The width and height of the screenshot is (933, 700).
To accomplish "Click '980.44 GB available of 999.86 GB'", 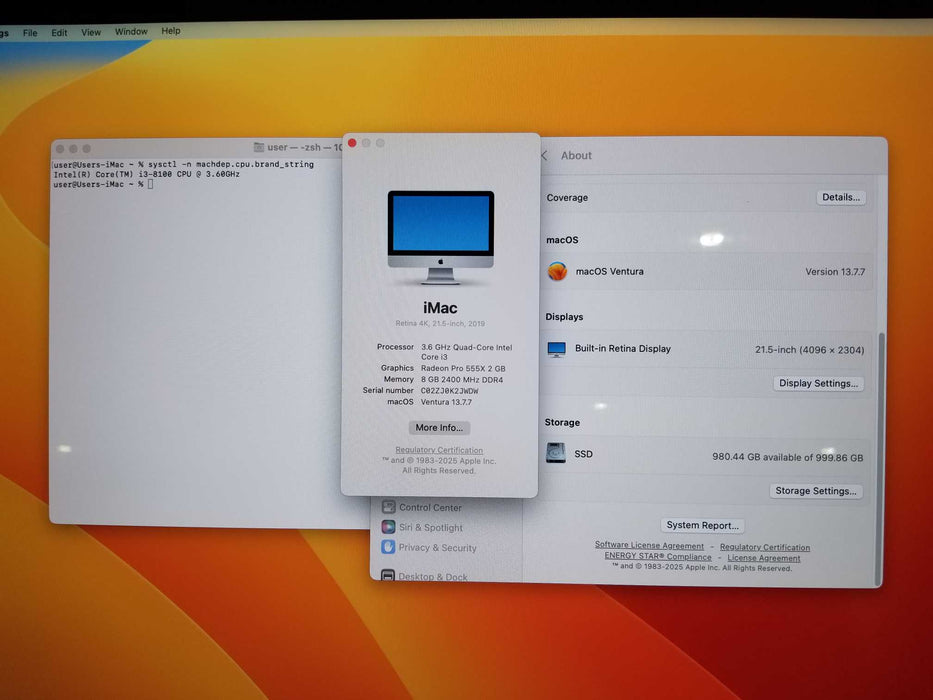I will tap(787, 457).
